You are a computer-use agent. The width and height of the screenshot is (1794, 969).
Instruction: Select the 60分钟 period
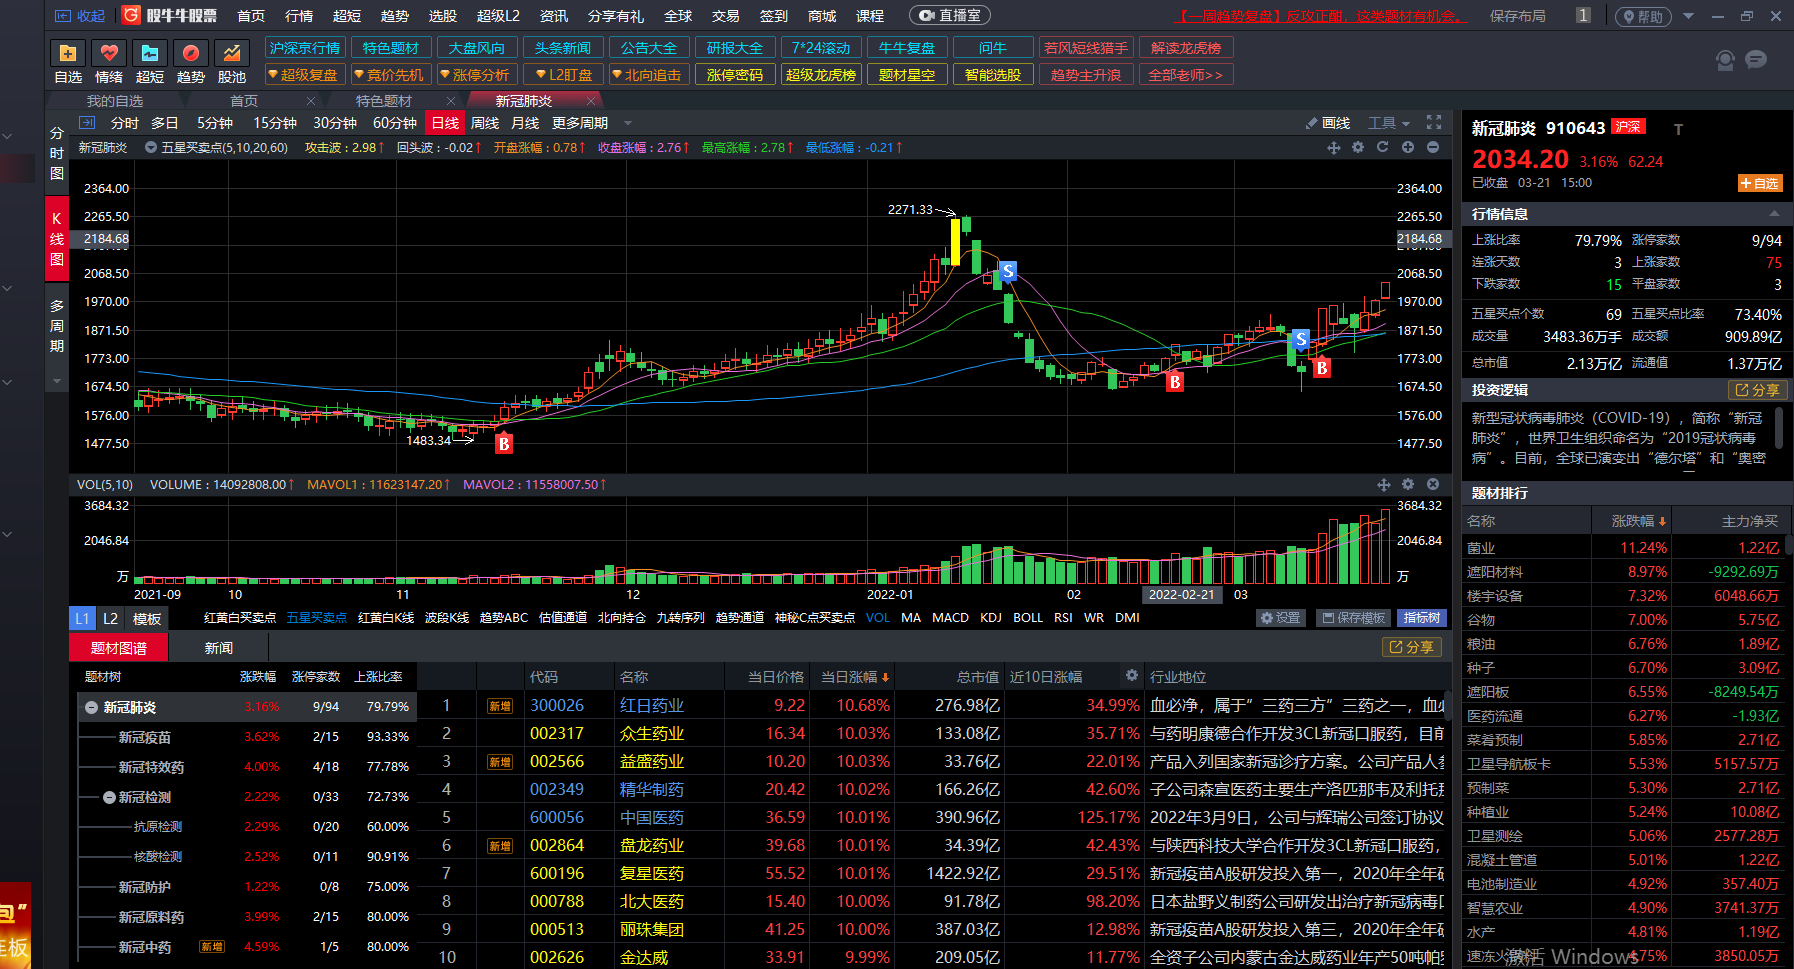(395, 123)
